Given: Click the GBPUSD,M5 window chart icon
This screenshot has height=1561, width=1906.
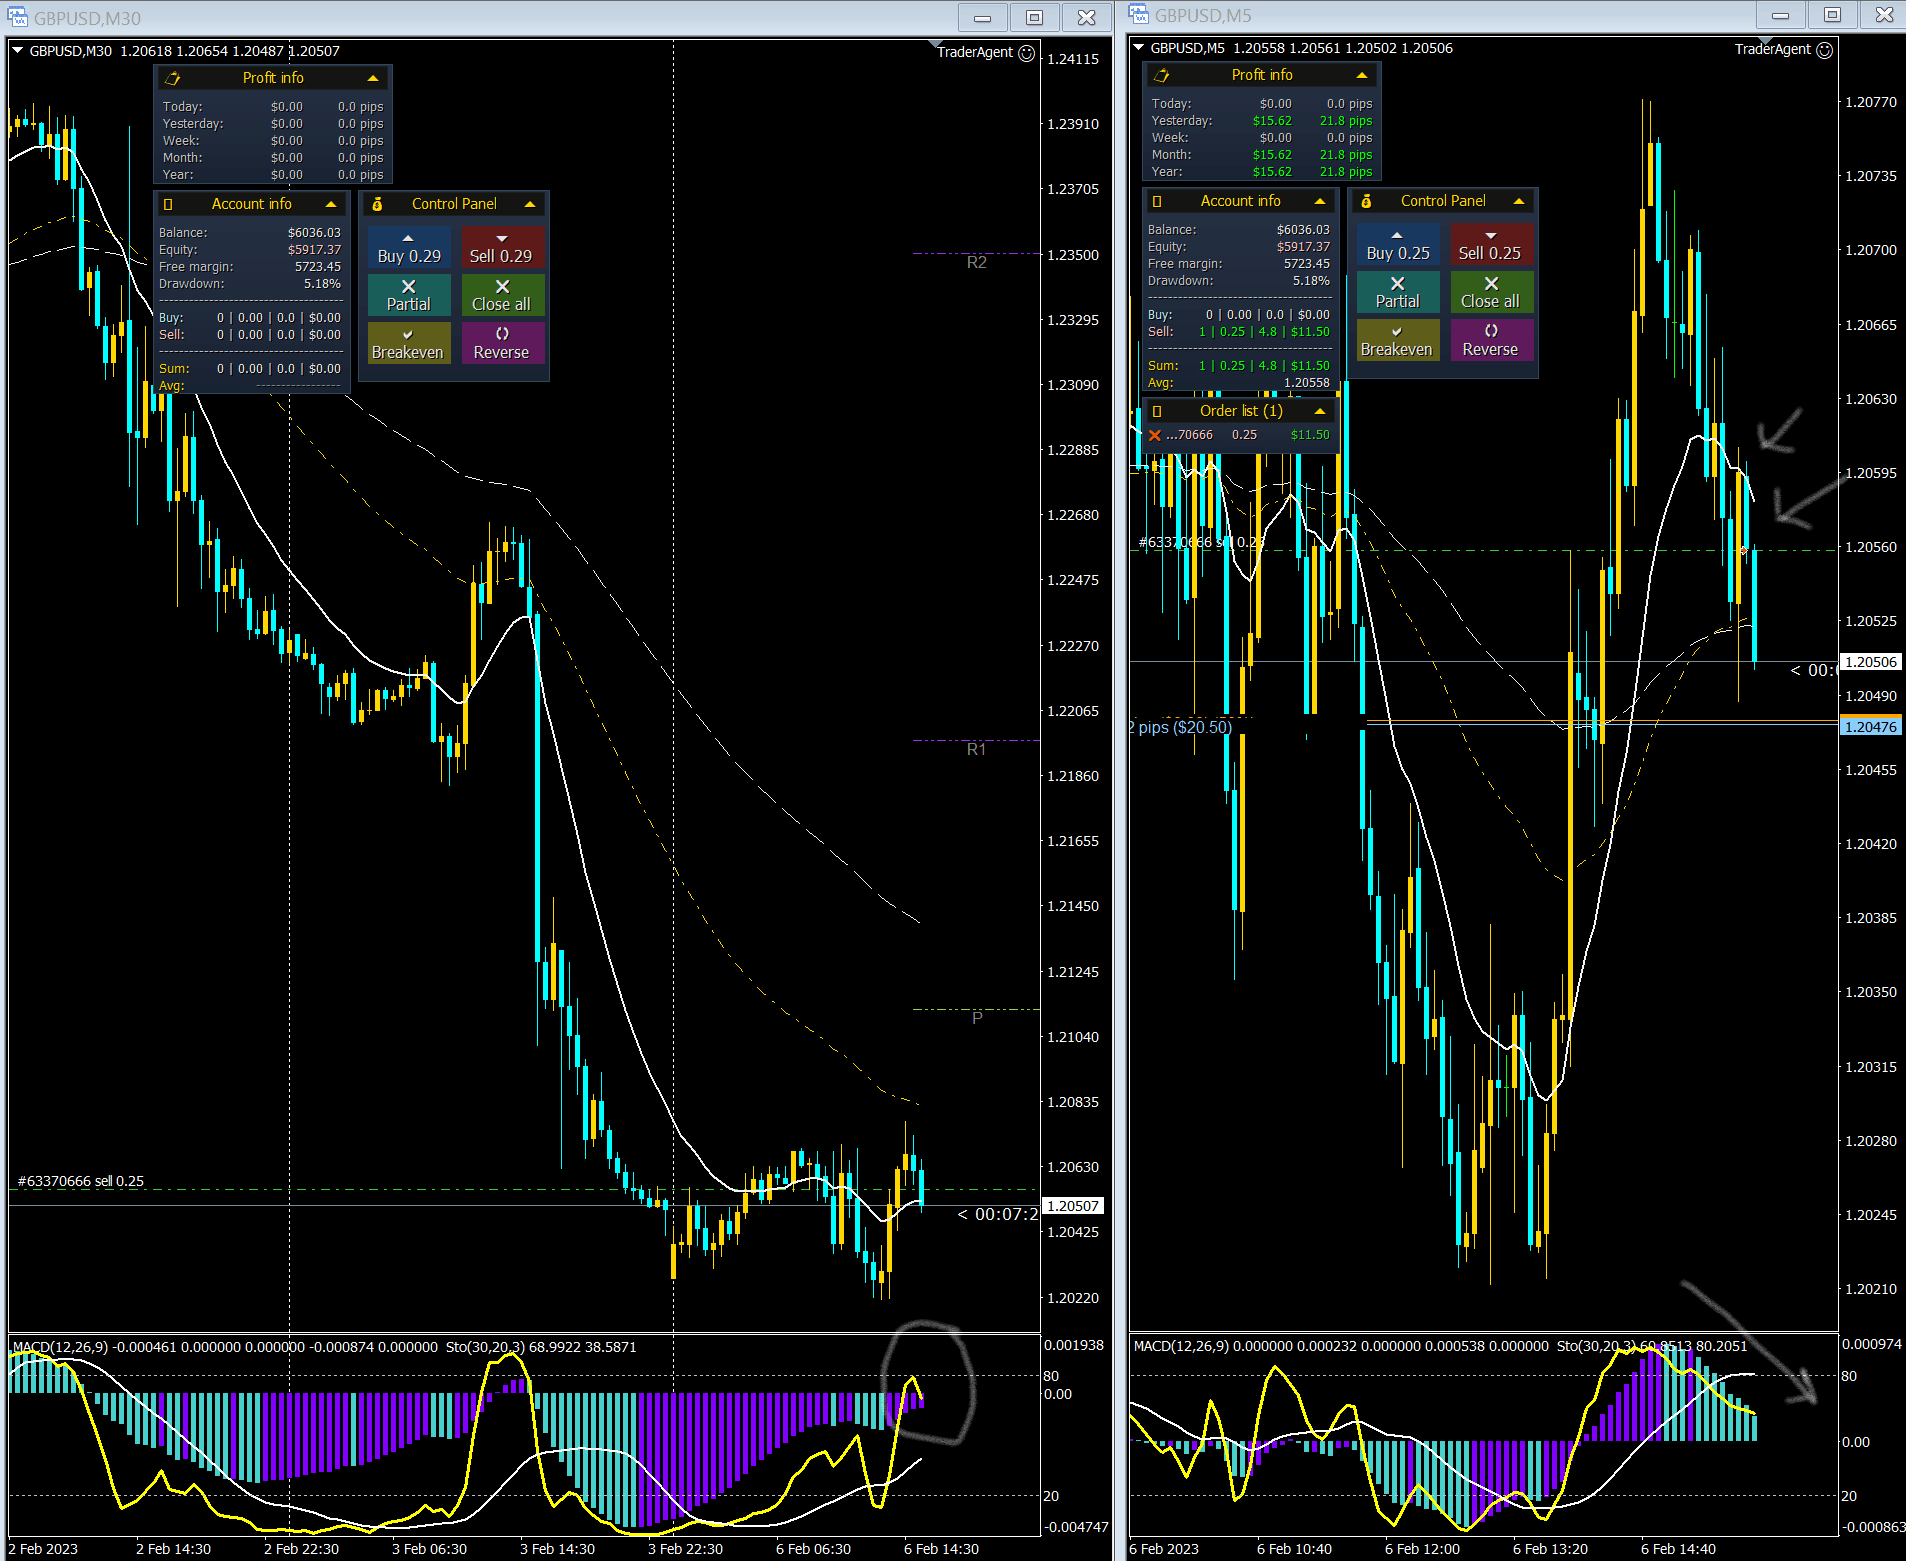Looking at the screenshot, I should pyautogui.click(x=1138, y=15).
